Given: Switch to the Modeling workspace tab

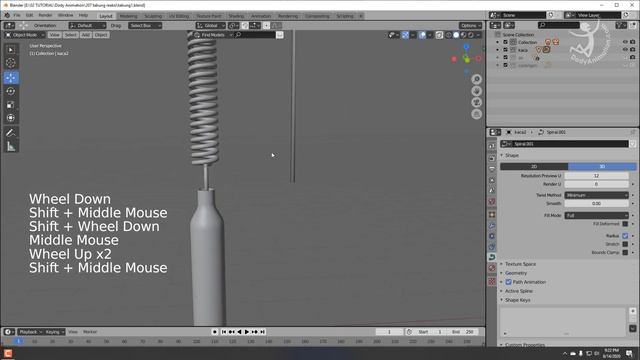Looking at the screenshot, I should (x=128, y=16).
